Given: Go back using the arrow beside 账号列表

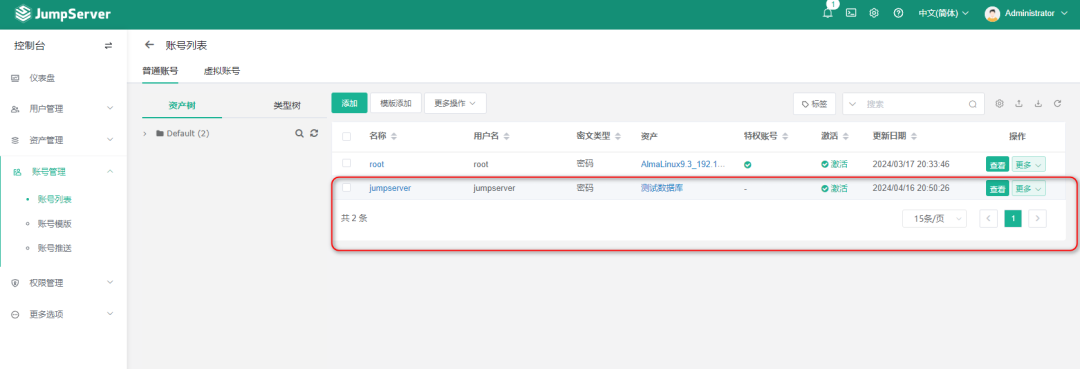Looking at the screenshot, I should click(149, 45).
